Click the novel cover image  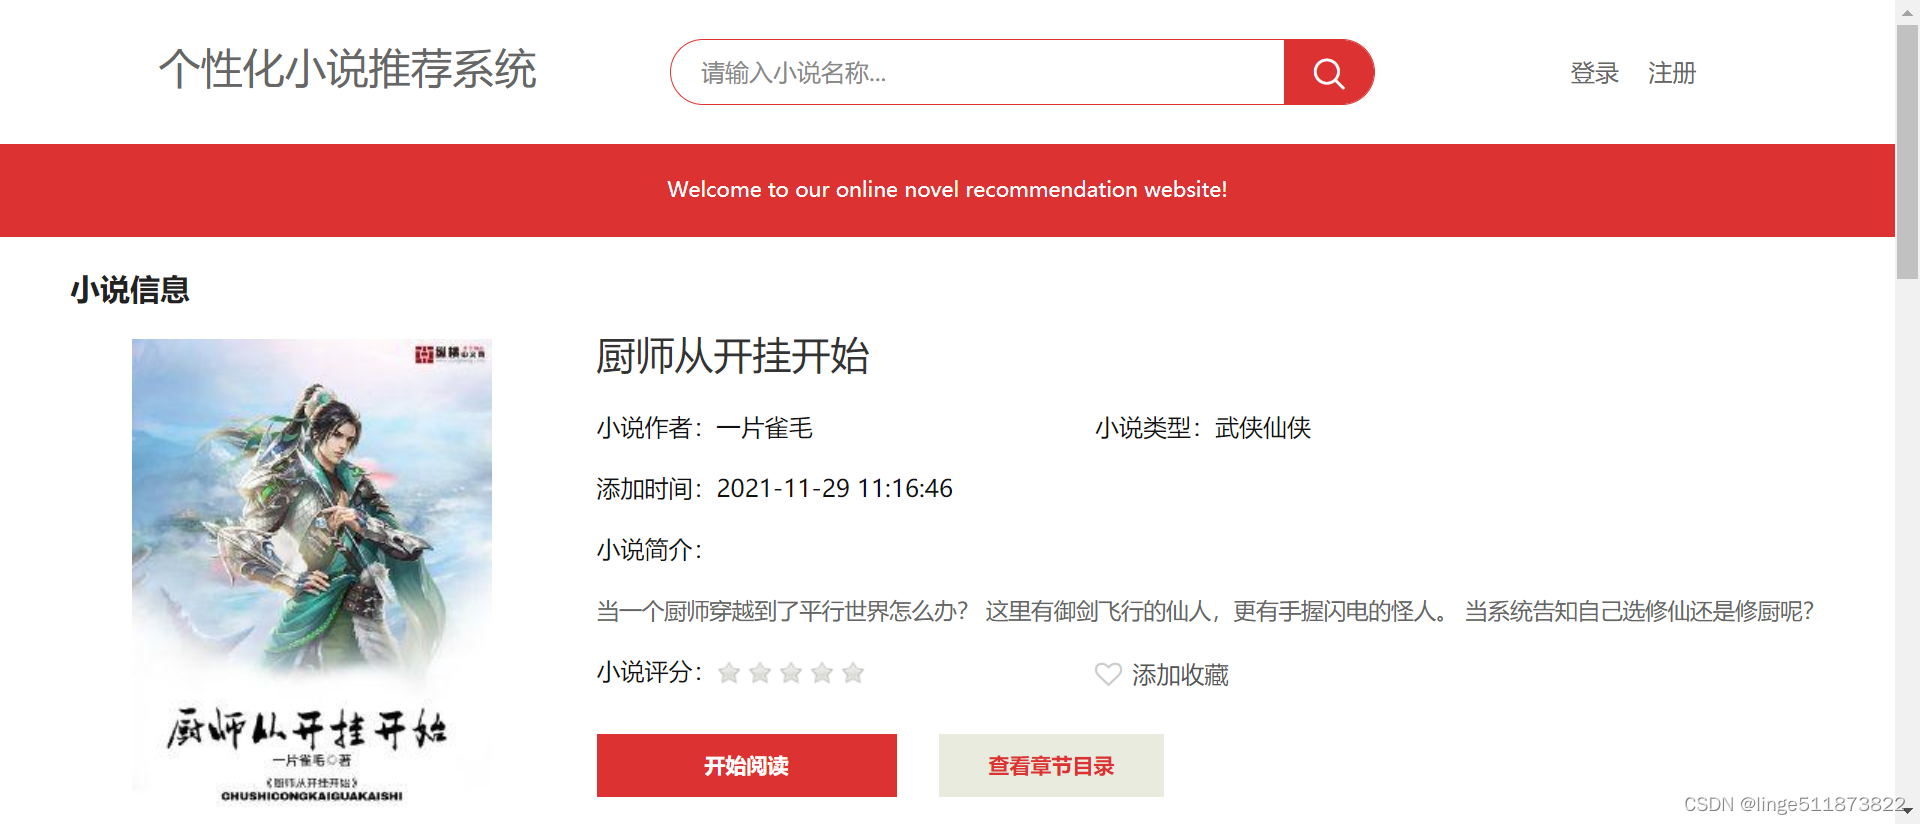point(312,572)
